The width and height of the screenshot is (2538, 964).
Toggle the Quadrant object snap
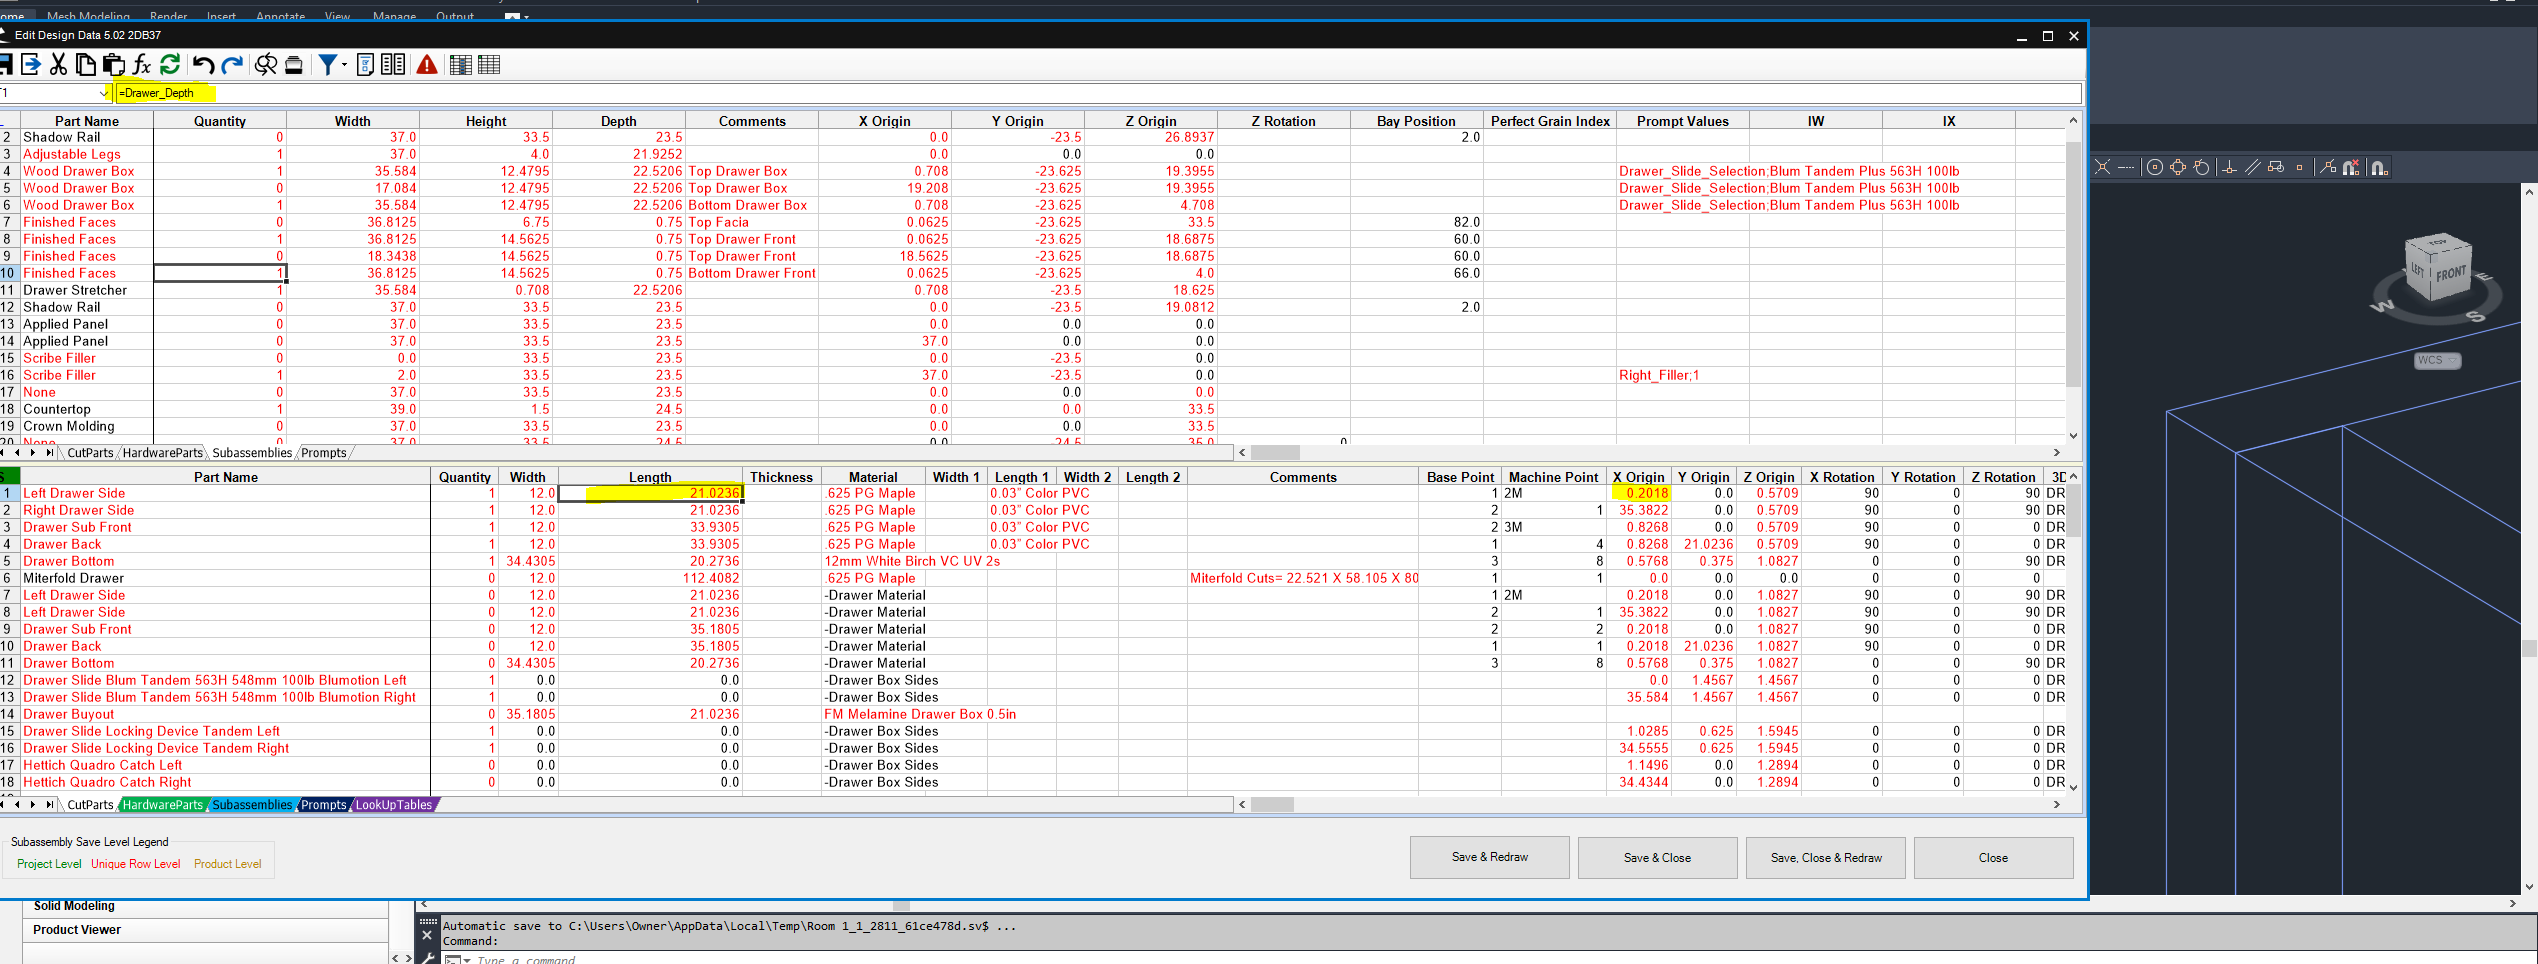tap(2178, 167)
